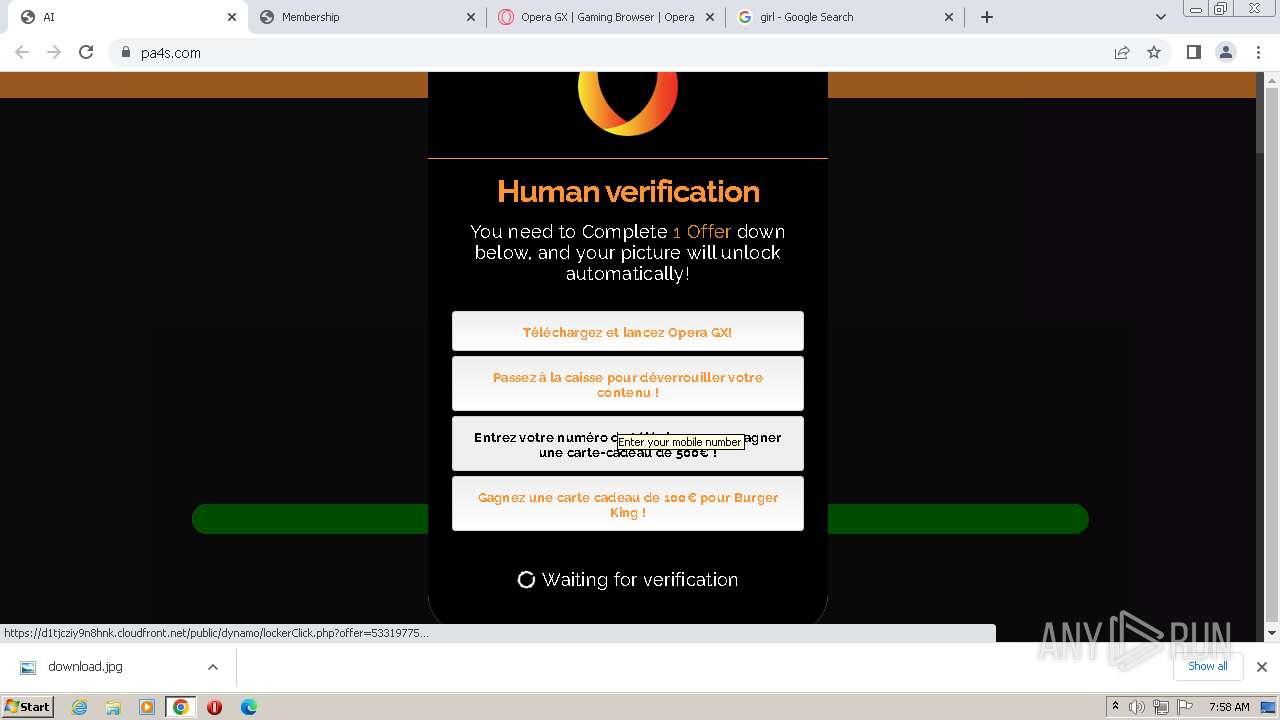Open Microsoft Edge from taskbar
This screenshot has height=720, width=1280.
[x=249, y=707]
